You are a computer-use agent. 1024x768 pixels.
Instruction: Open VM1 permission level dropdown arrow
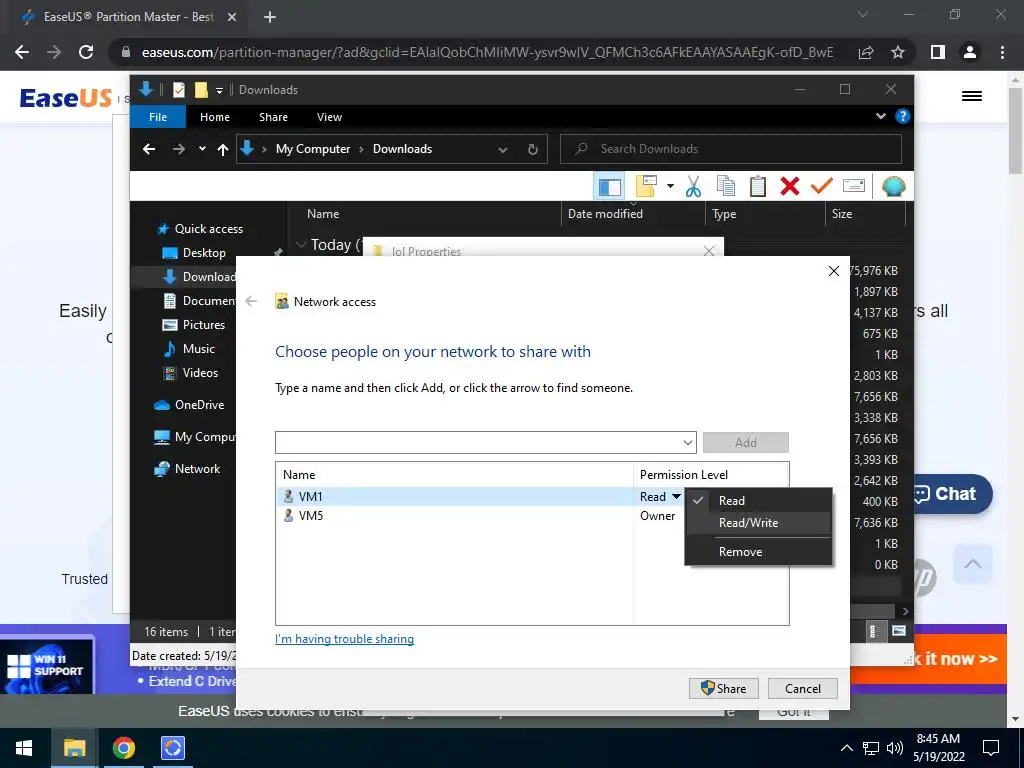pyautogui.click(x=676, y=497)
